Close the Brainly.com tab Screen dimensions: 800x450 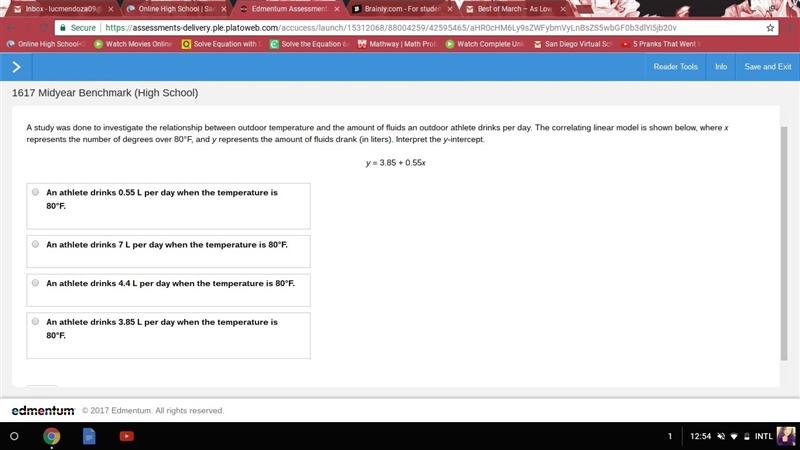tap(449, 9)
